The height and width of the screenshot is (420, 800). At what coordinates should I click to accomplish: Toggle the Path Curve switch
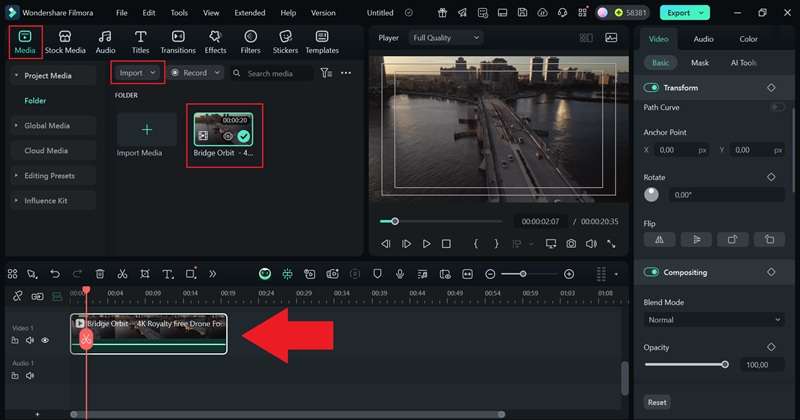778,107
